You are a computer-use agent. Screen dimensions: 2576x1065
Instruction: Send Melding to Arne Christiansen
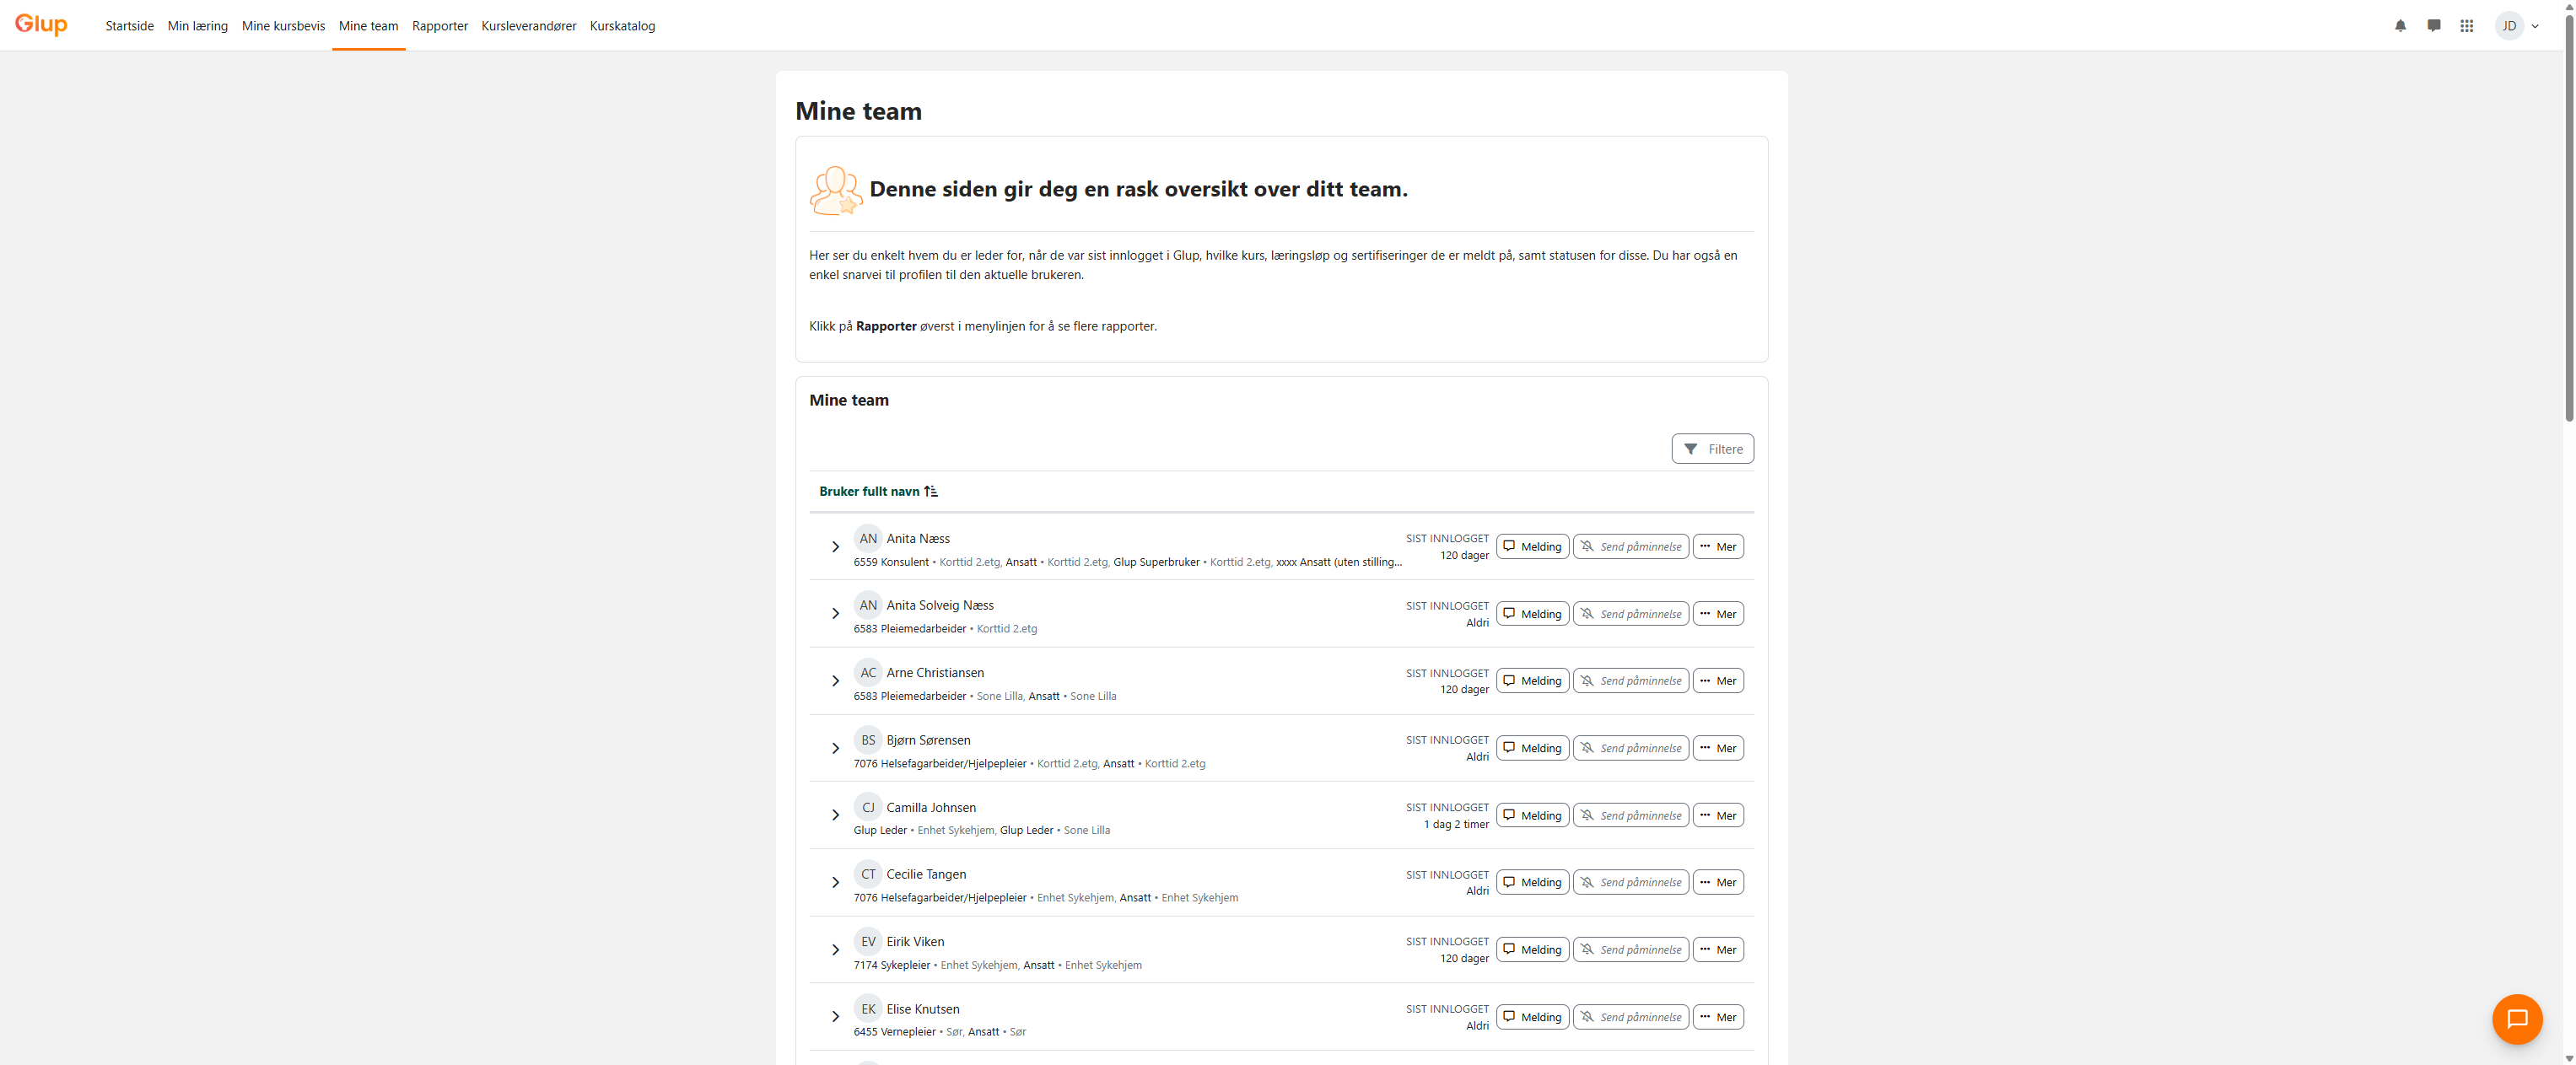pyautogui.click(x=1532, y=681)
